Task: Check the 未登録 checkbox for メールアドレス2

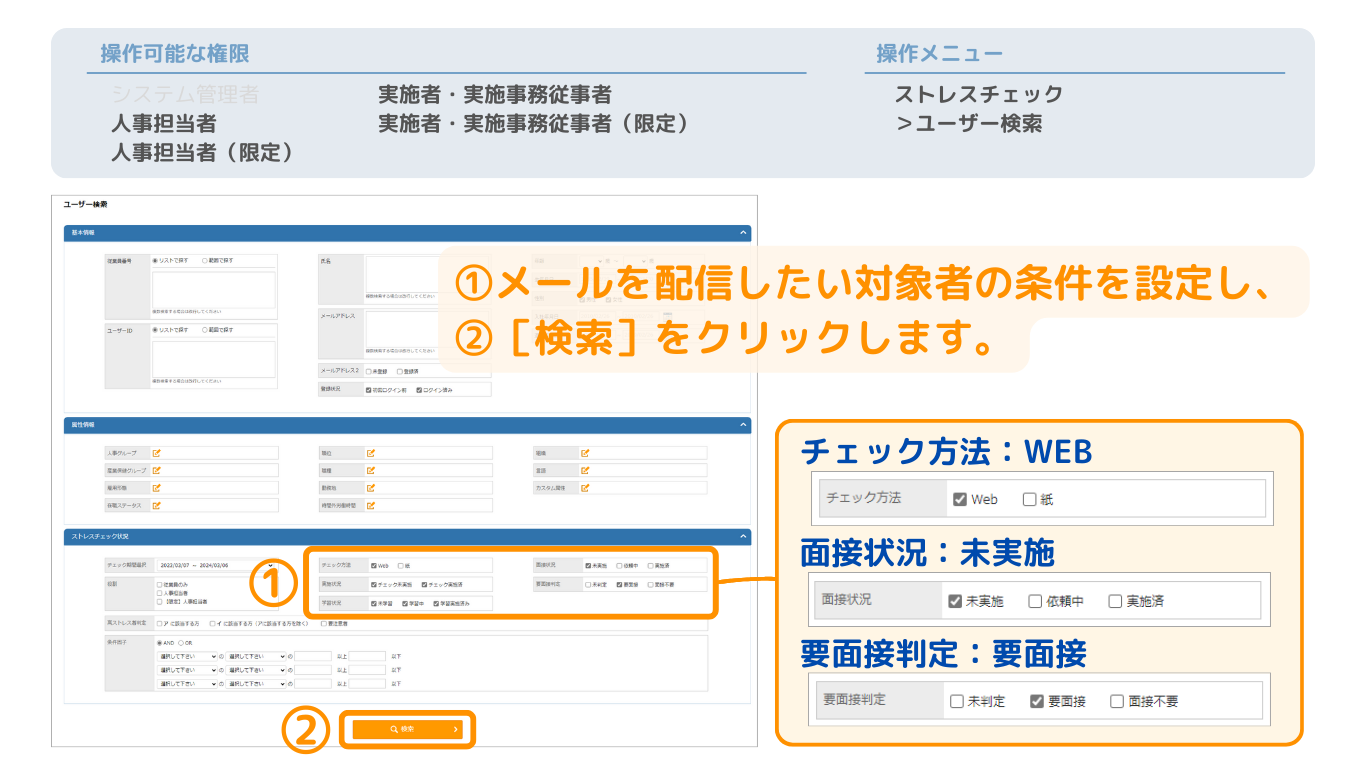Action: [369, 371]
